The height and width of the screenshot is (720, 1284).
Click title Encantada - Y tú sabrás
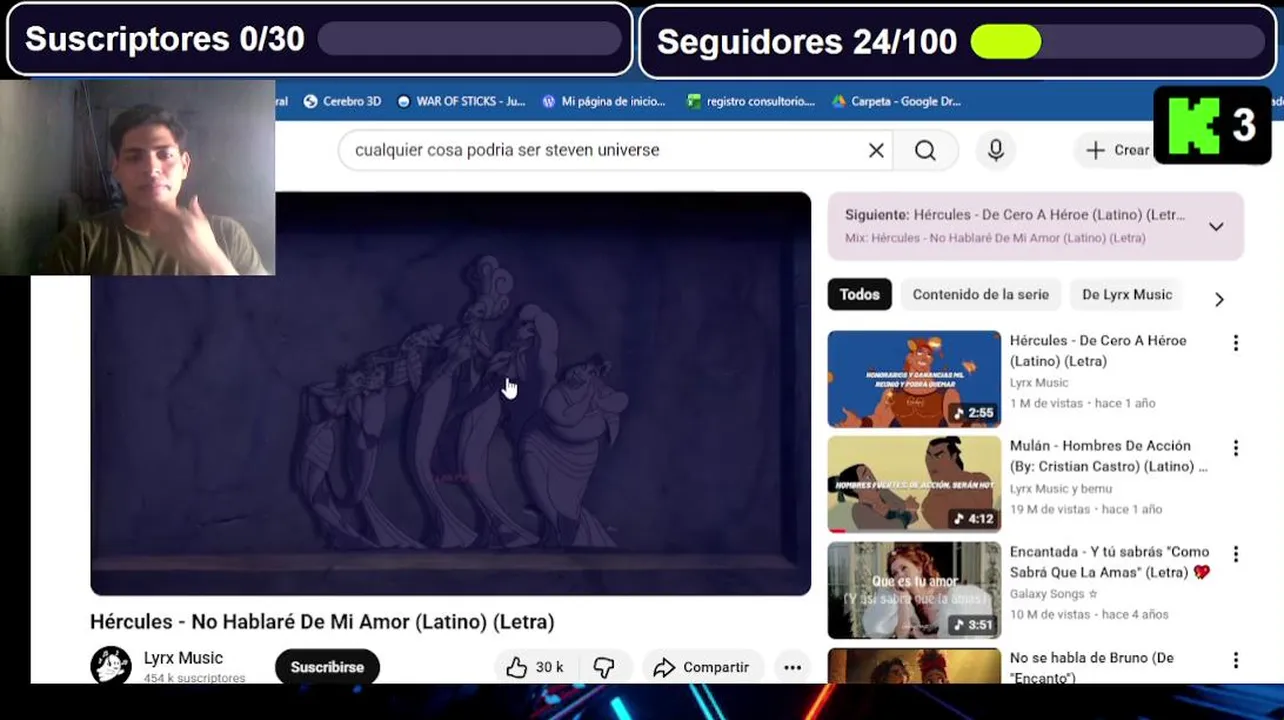click(x=1110, y=562)
